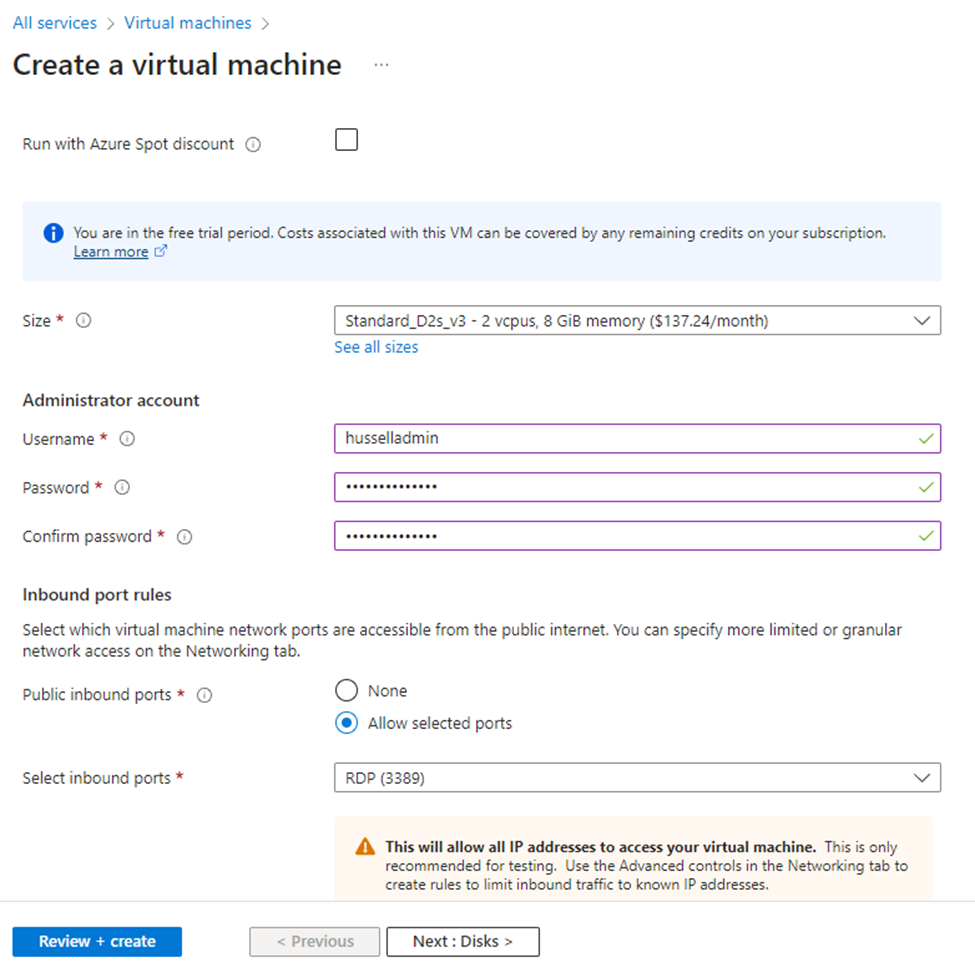This screenshot has width=975, height=978.
Task: Click Review + create
Action: coord(97,941)
